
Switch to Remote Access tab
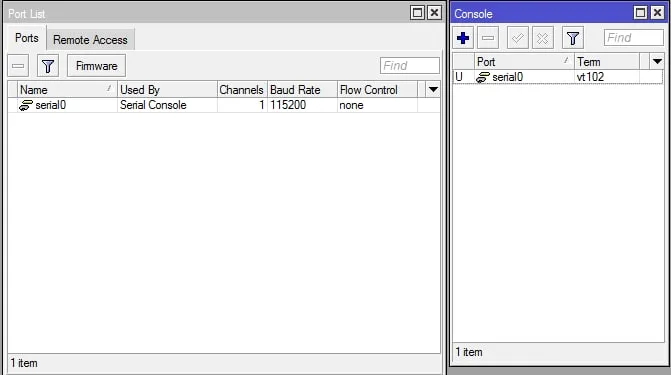tap(90, 40)
